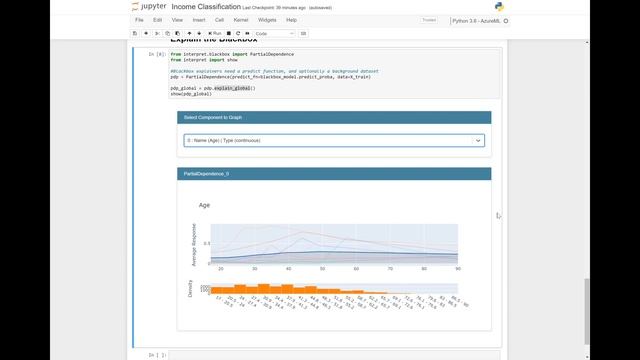Click the PartialDependence_0 panel header
This screenshot has width=640, height=360.
point(334,173)
